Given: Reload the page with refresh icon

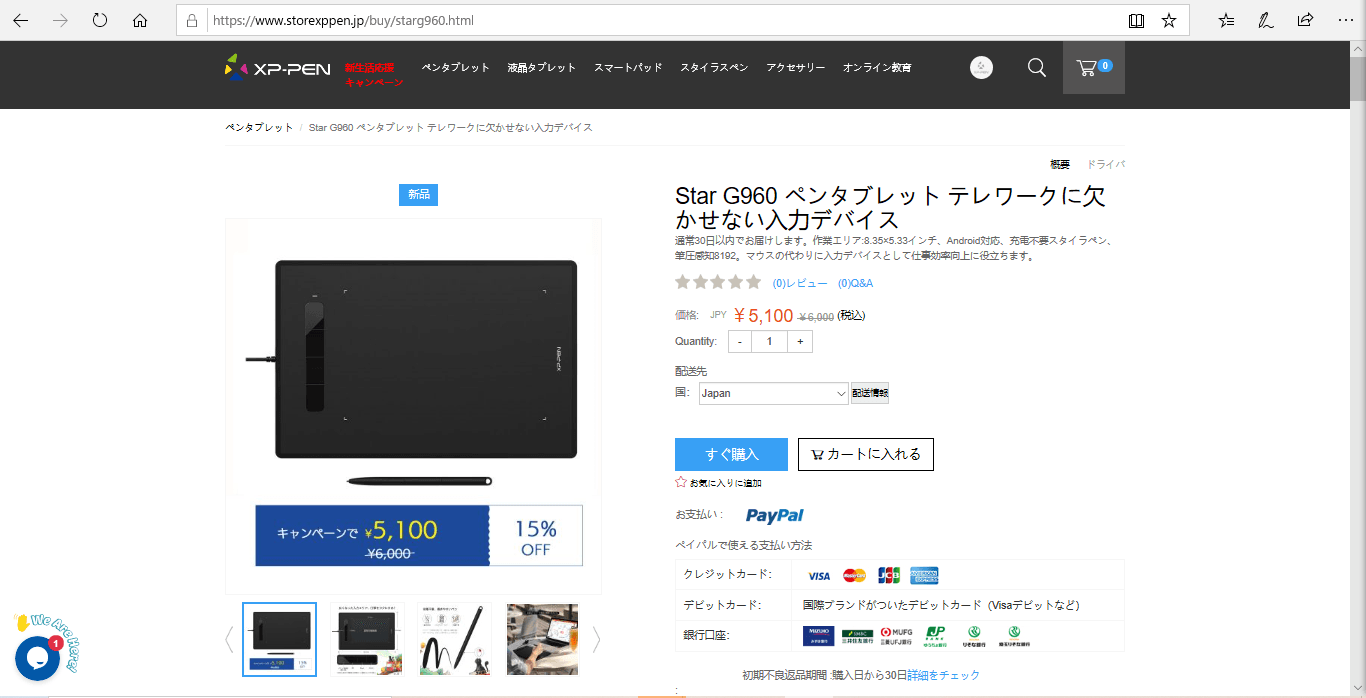Looking at the screenshot, I should tap(100, 20).
